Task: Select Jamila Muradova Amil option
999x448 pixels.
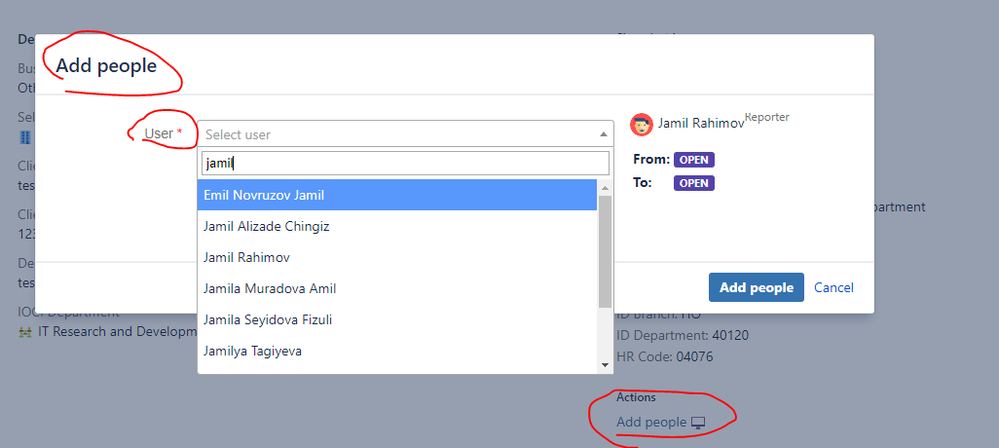Action: coord(397,289)
